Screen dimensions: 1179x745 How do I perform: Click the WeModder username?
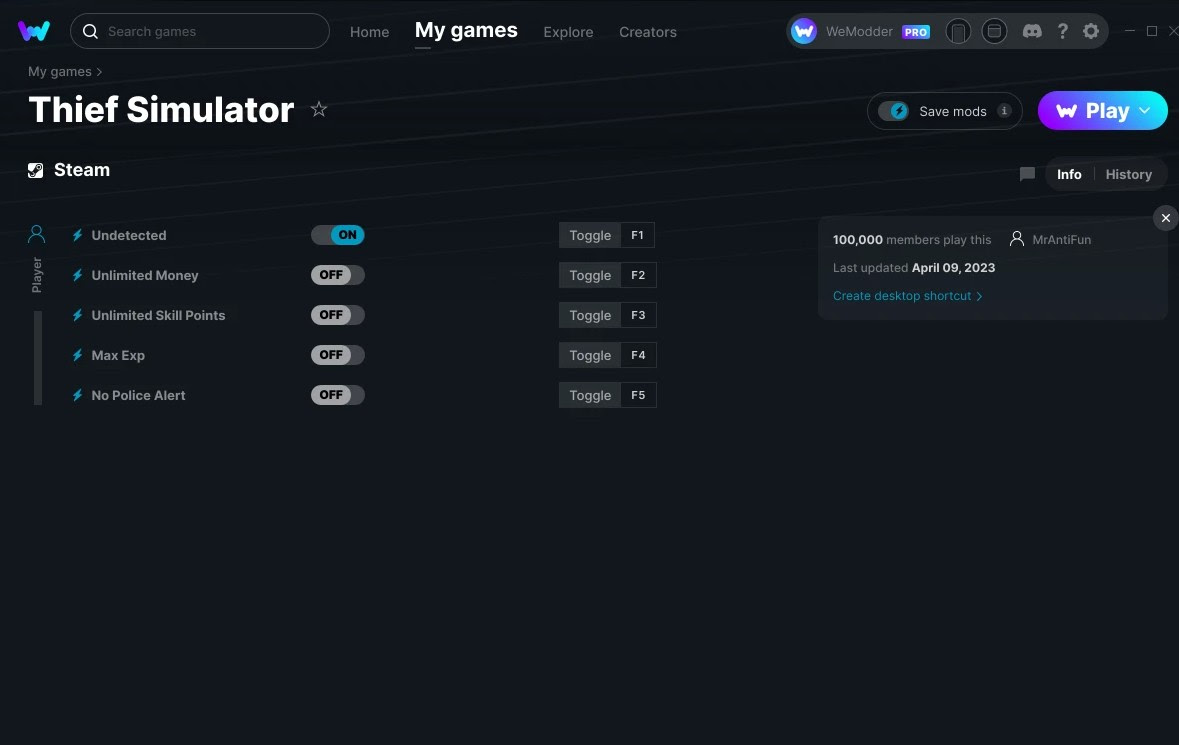859,31
